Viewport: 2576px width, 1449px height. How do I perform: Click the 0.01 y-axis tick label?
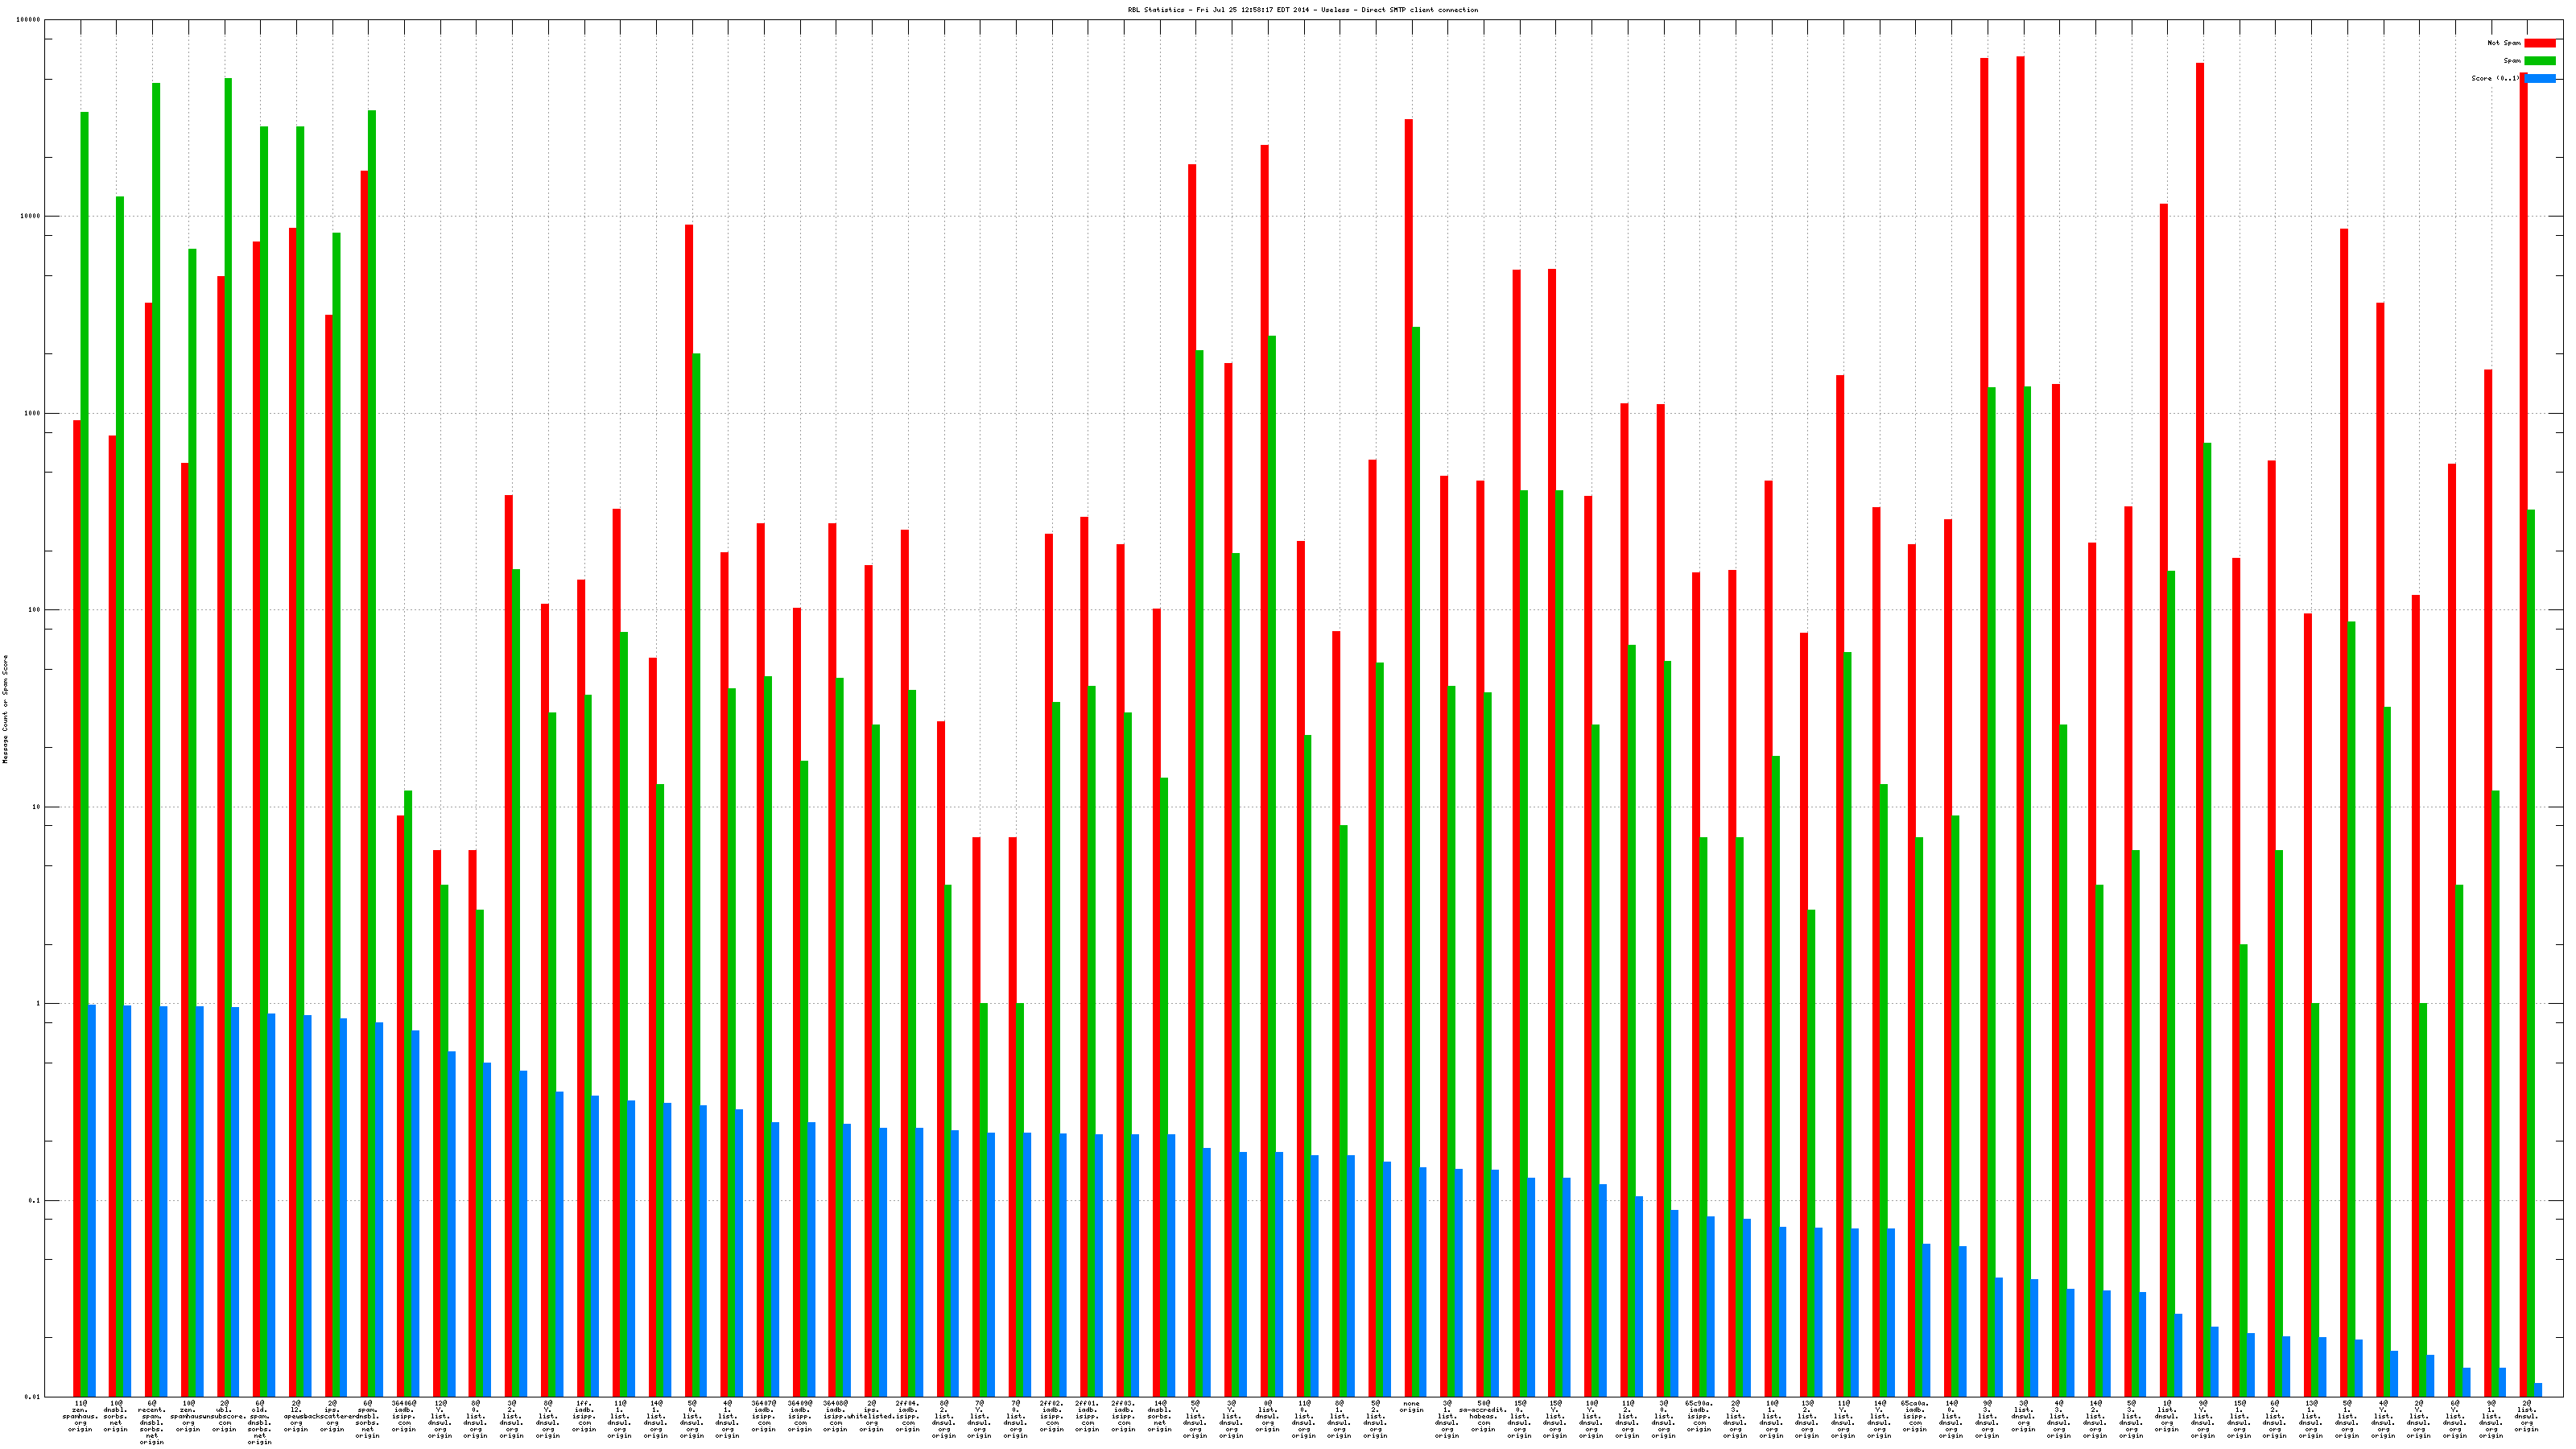point(34,1397)
